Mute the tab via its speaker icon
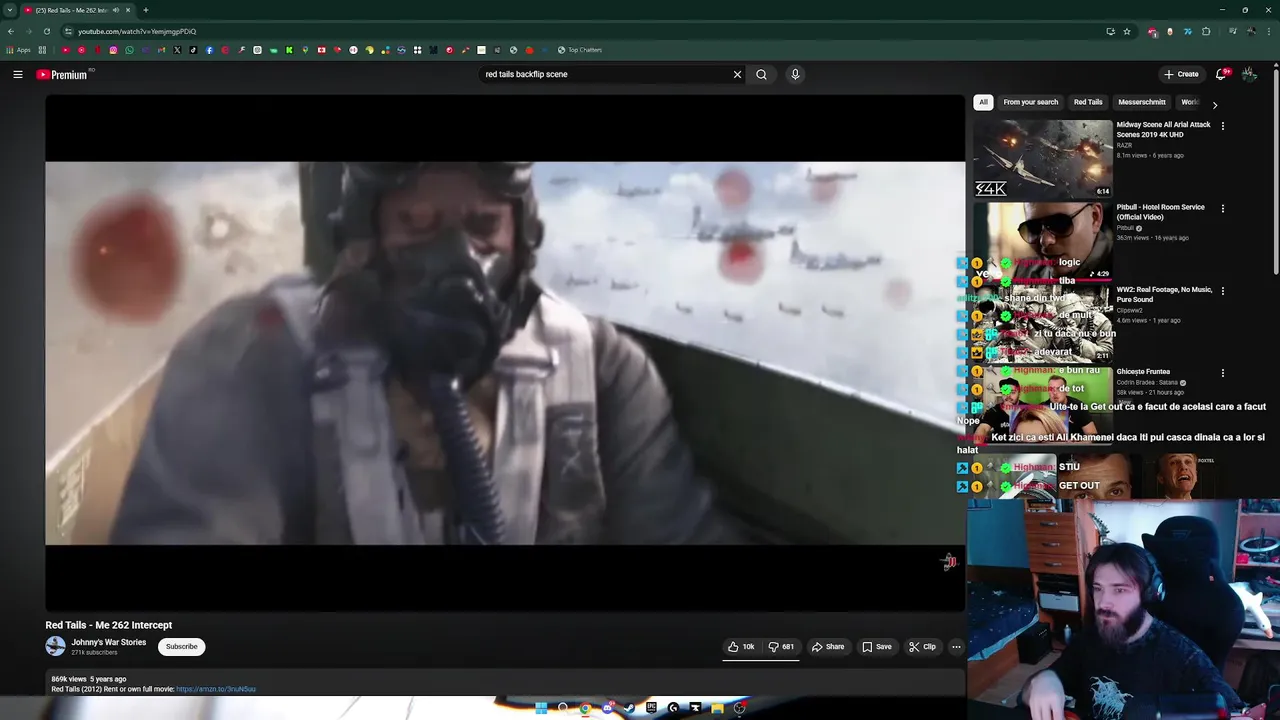 (x=116, y=10)
